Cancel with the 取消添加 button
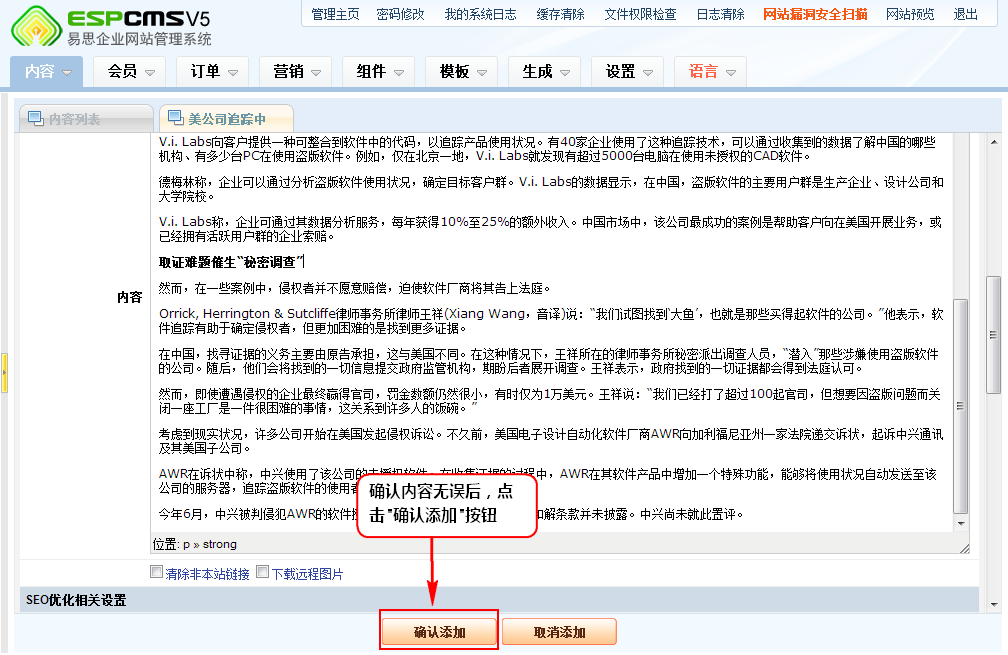 [x=559, y=632]
